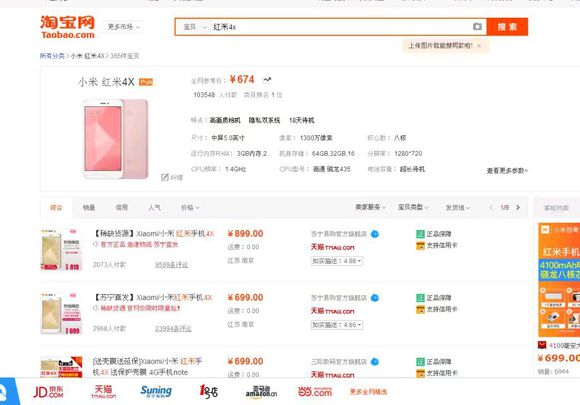580x405 pixels.
Task: Click the Tmall logo in 【苏宁直发】 row
Action: tap(333, 311)
